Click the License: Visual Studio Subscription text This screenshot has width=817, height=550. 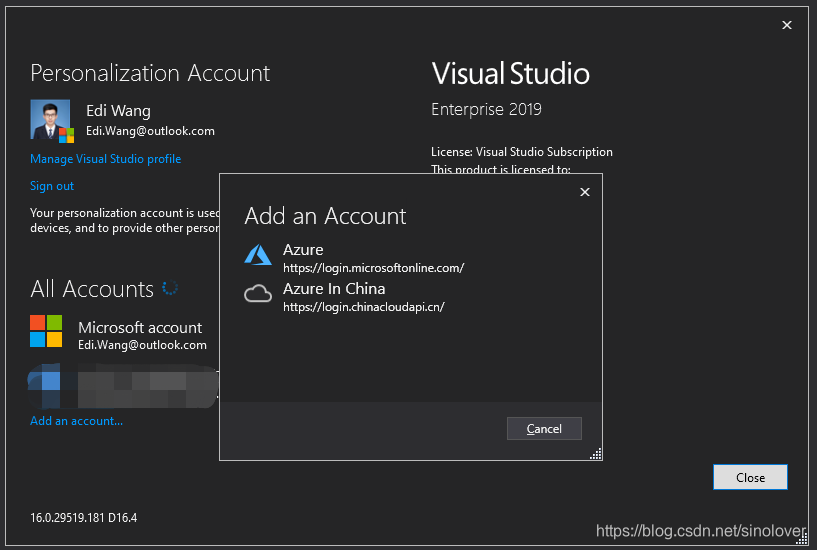point(522,152)
